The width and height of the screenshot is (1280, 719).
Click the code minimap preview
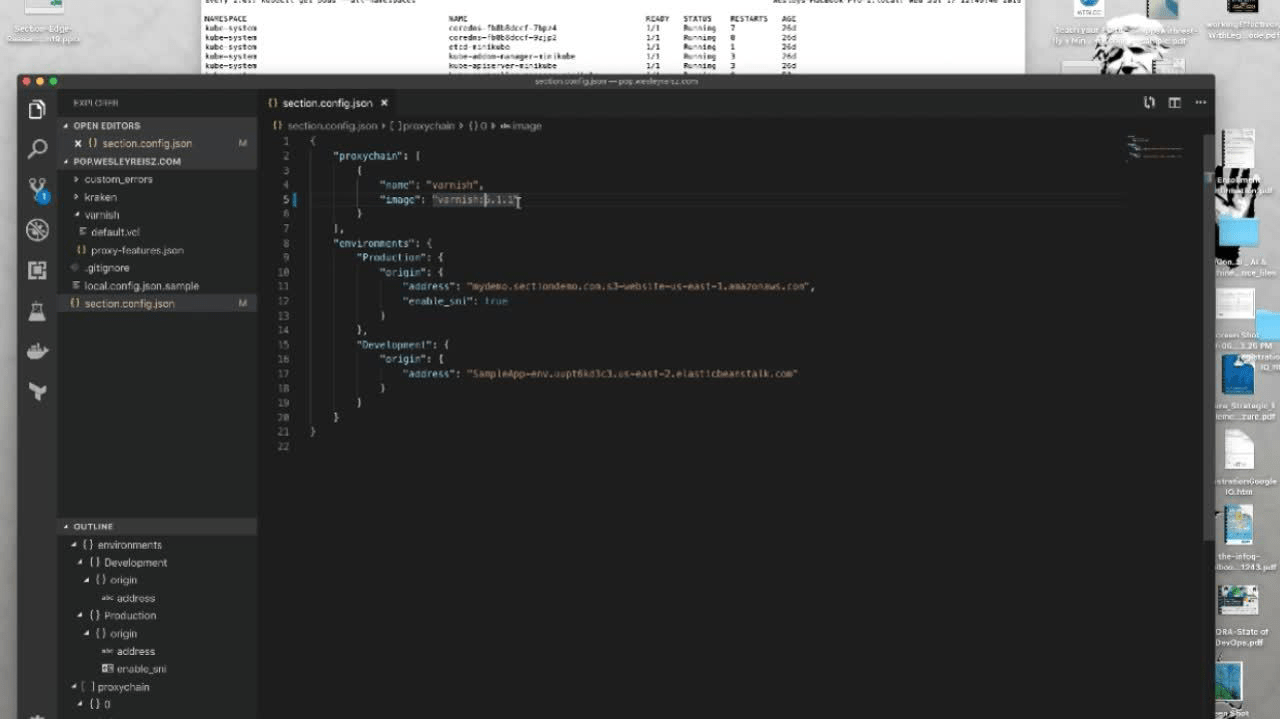point(1154,147)
